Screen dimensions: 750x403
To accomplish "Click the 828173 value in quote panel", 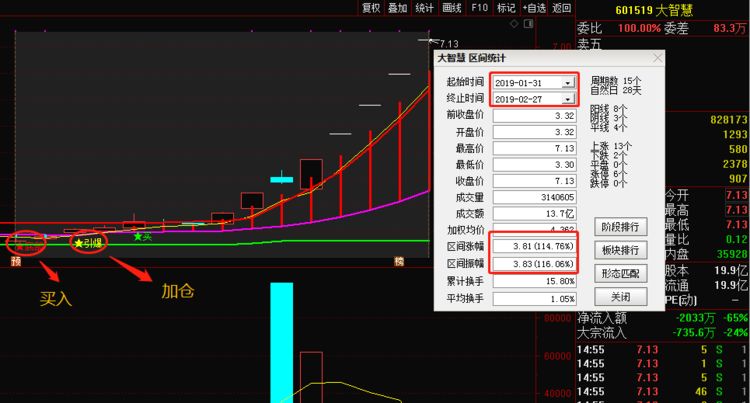I will click(x=728, y=120).
